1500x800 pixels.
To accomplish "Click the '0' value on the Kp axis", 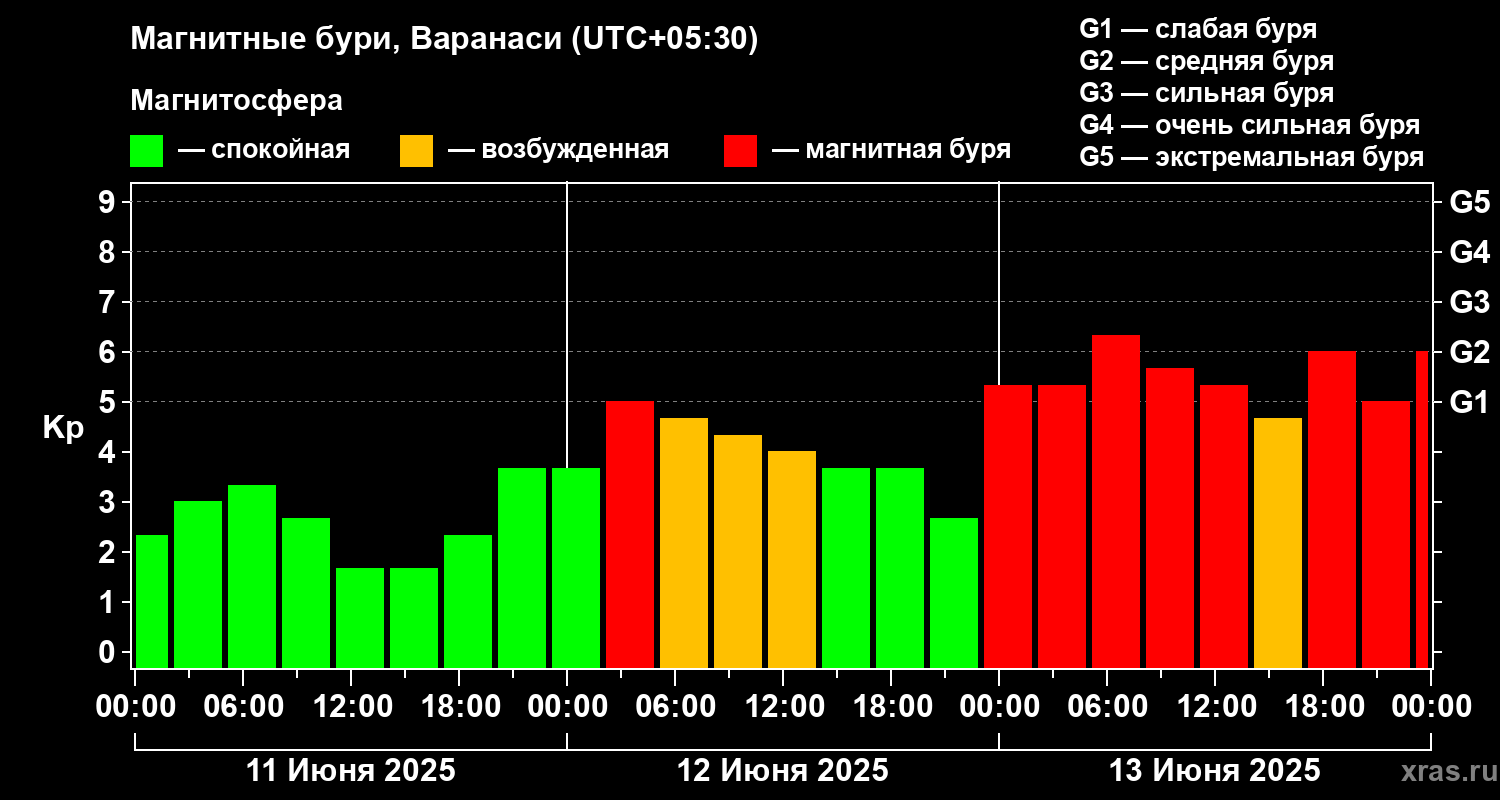I will tap(109, 652).
